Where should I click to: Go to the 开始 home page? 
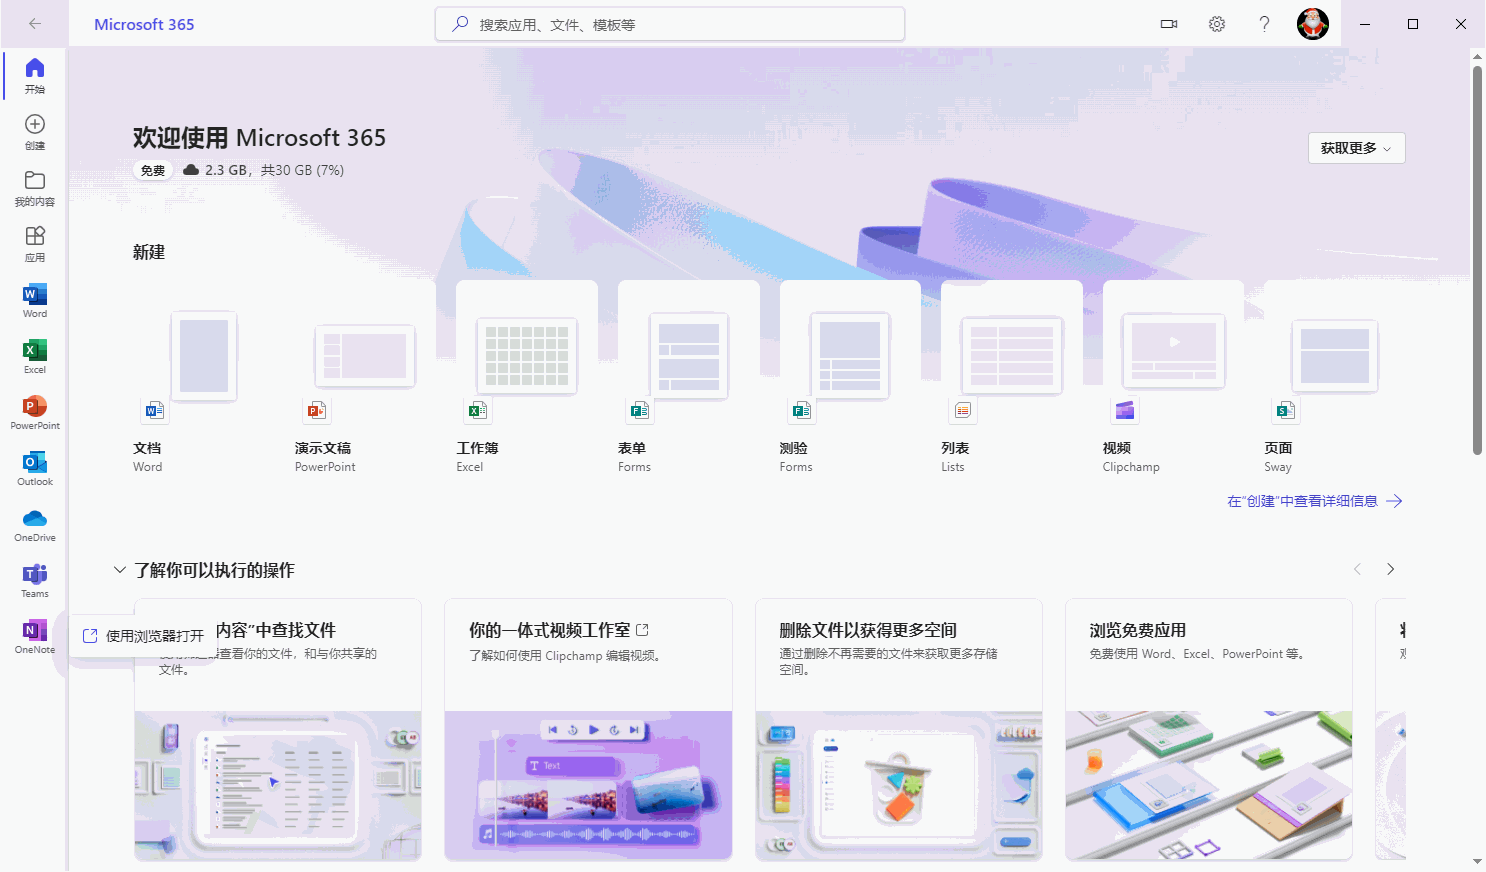[x=35, y=76]
